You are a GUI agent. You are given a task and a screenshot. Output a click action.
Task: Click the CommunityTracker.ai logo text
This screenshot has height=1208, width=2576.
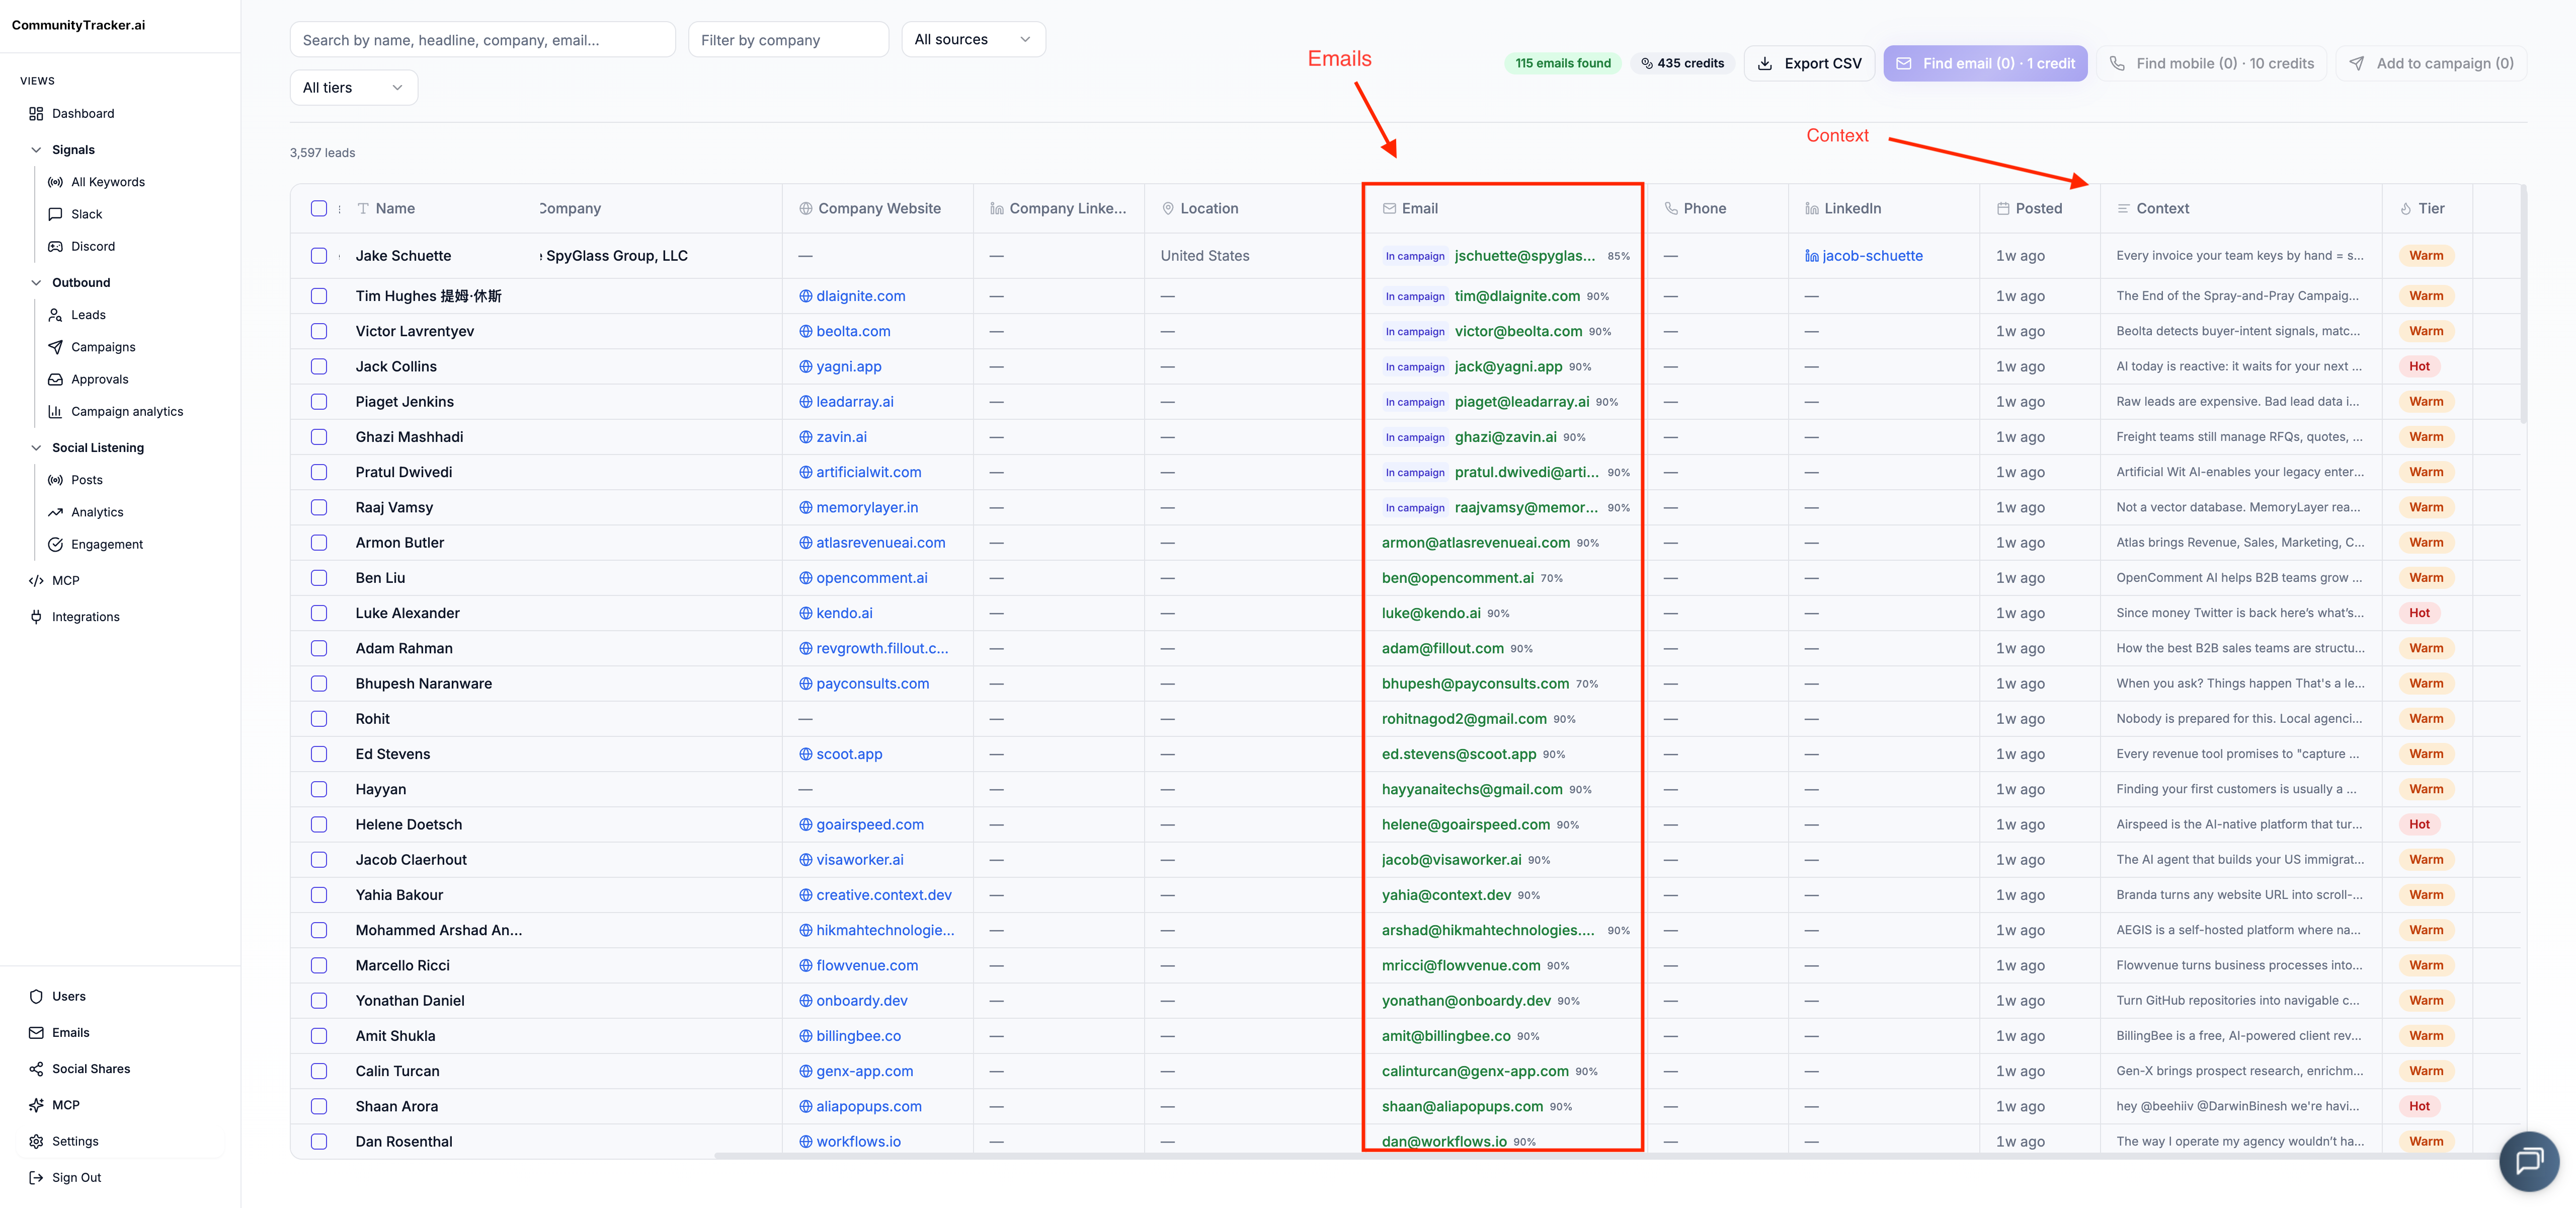pos(78,25)
